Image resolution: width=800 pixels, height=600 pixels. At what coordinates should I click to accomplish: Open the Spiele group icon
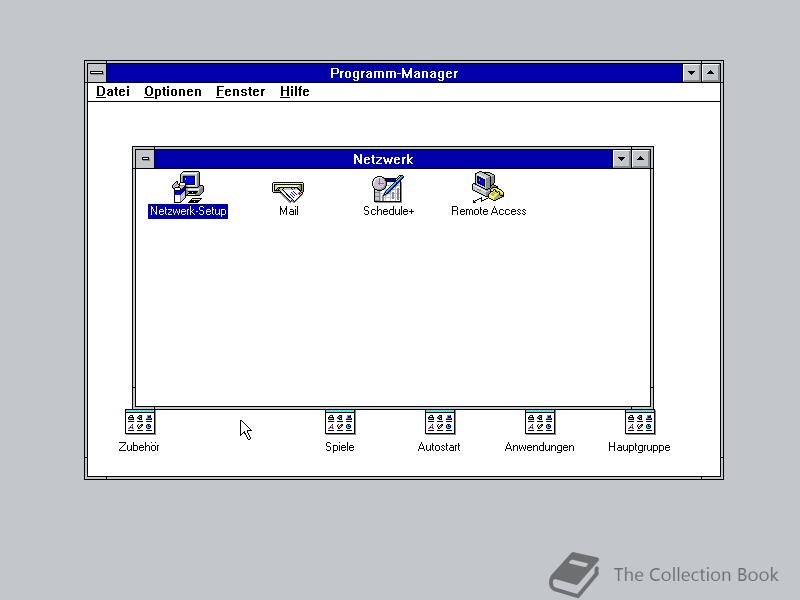[x=340, y=422]
